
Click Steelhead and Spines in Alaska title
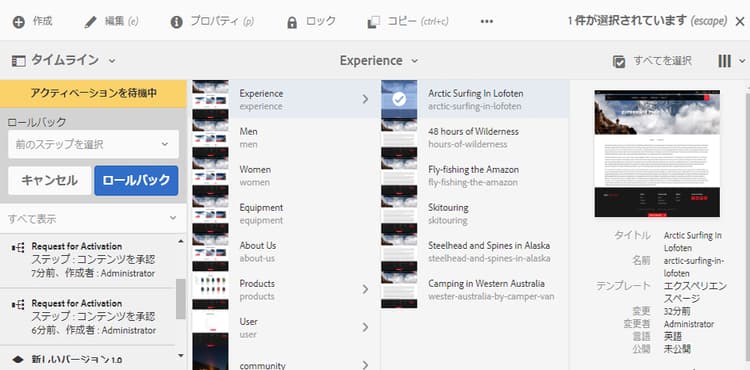(x=489, y=245)
